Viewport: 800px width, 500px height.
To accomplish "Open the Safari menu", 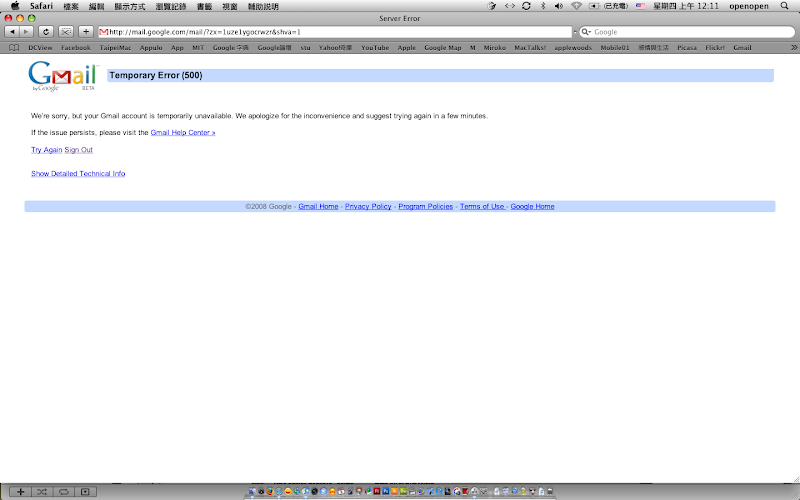I will (41, 6).
